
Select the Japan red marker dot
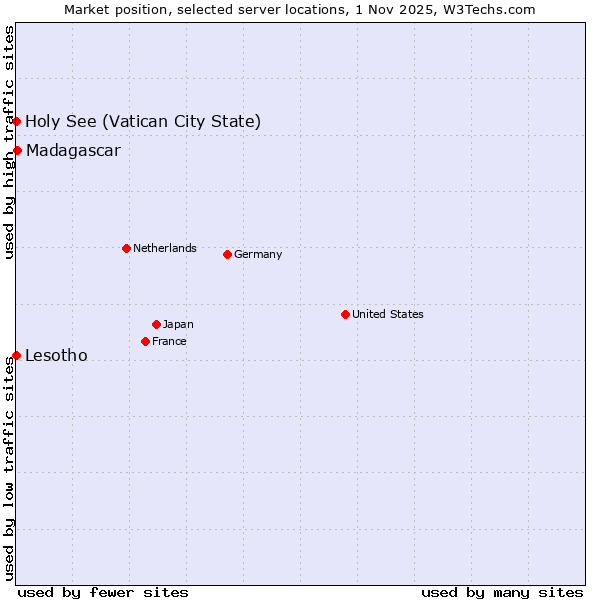(x=156, y=324)
